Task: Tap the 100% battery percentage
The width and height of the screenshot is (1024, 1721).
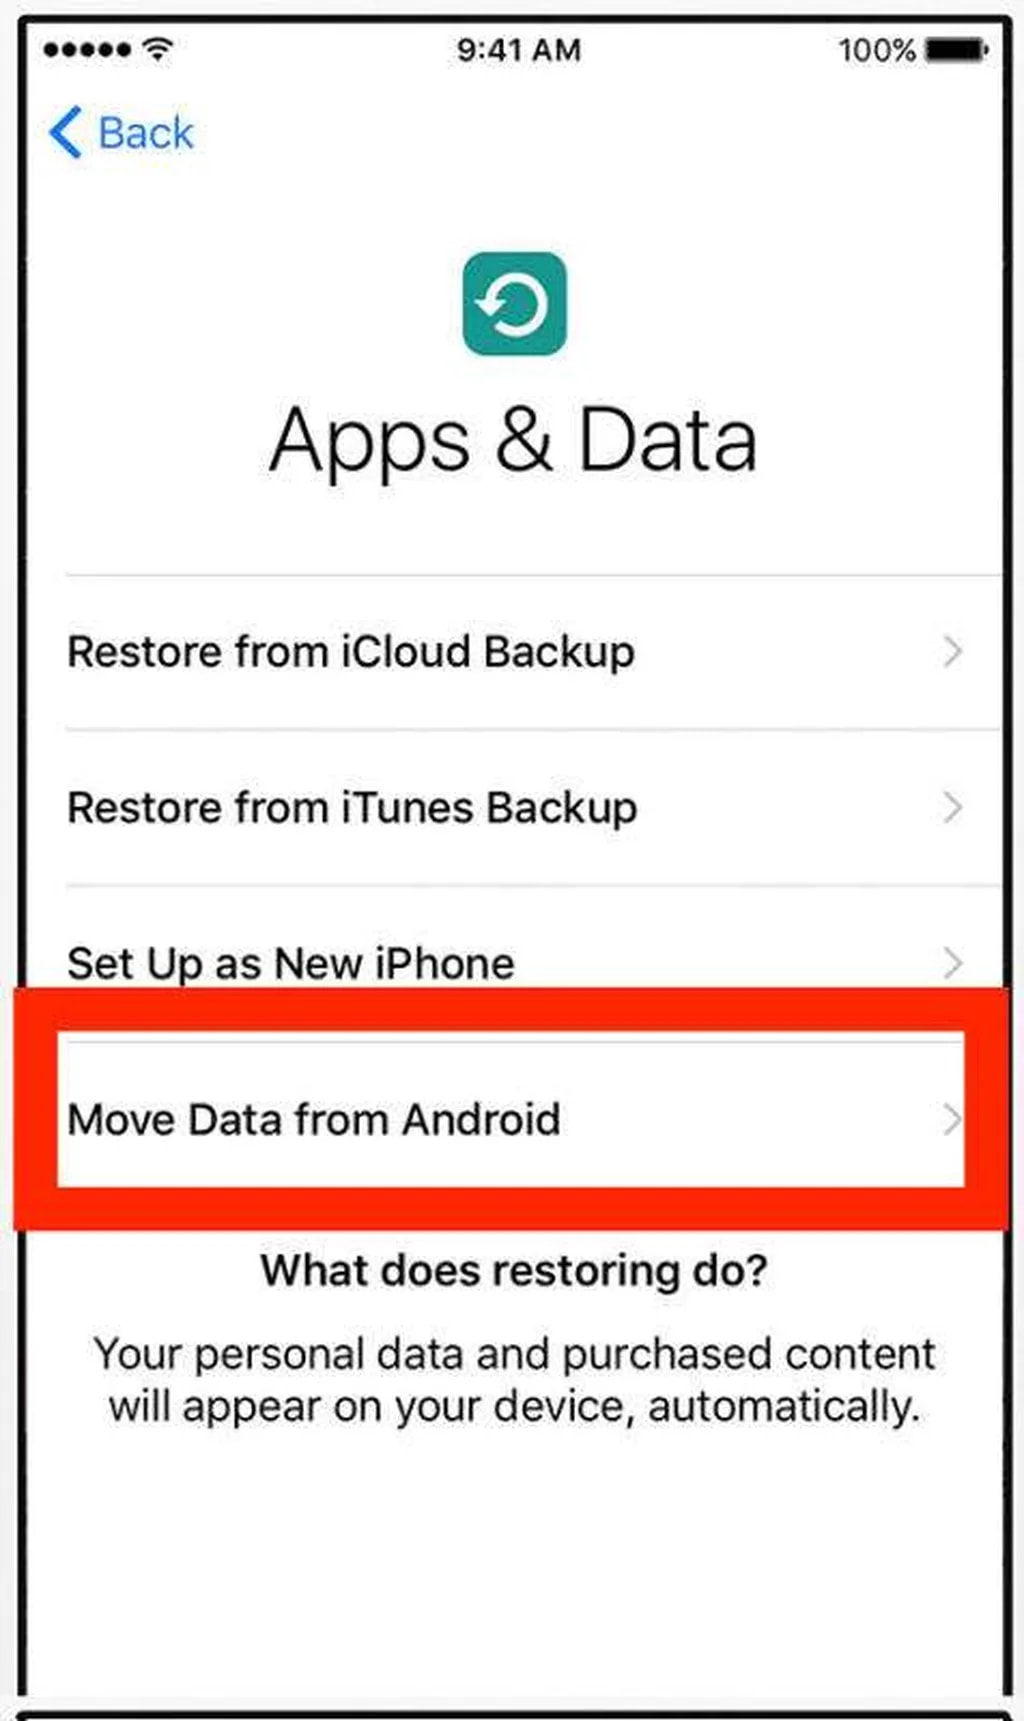Action: (x=877, y=49)
